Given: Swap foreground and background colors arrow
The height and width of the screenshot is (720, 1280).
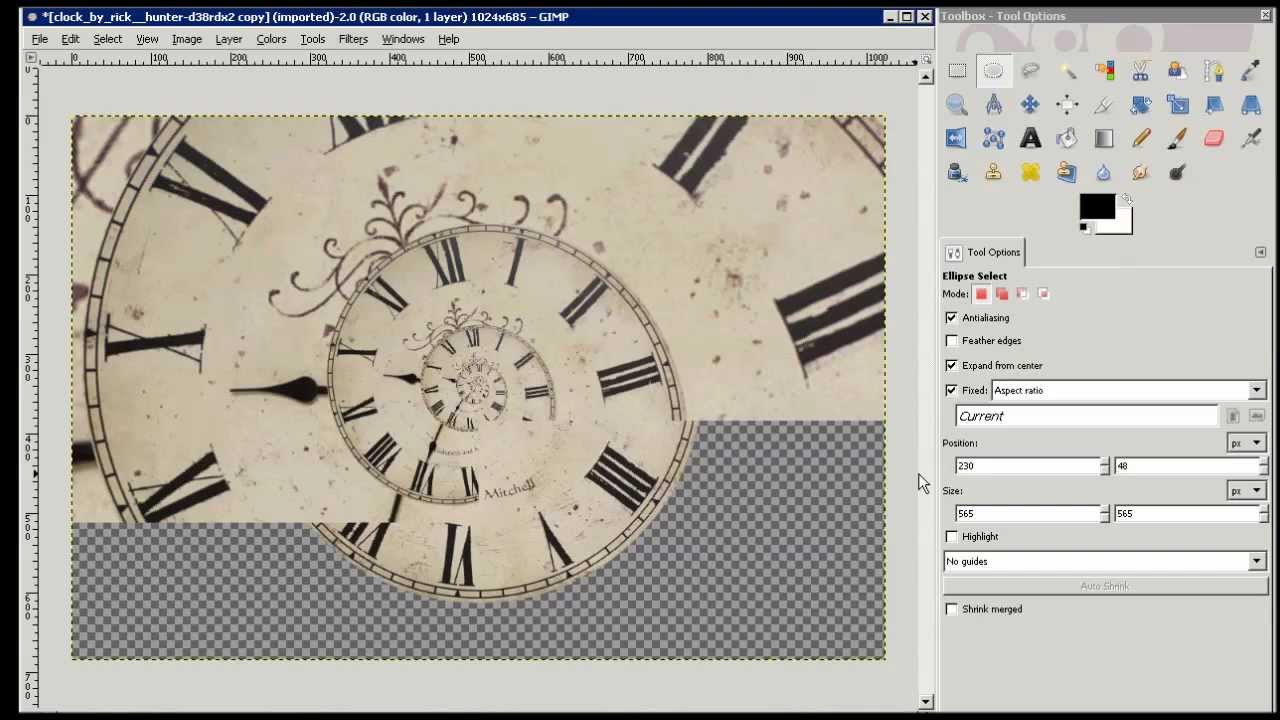Looking at the screenshot, I should click(1126, 201).
